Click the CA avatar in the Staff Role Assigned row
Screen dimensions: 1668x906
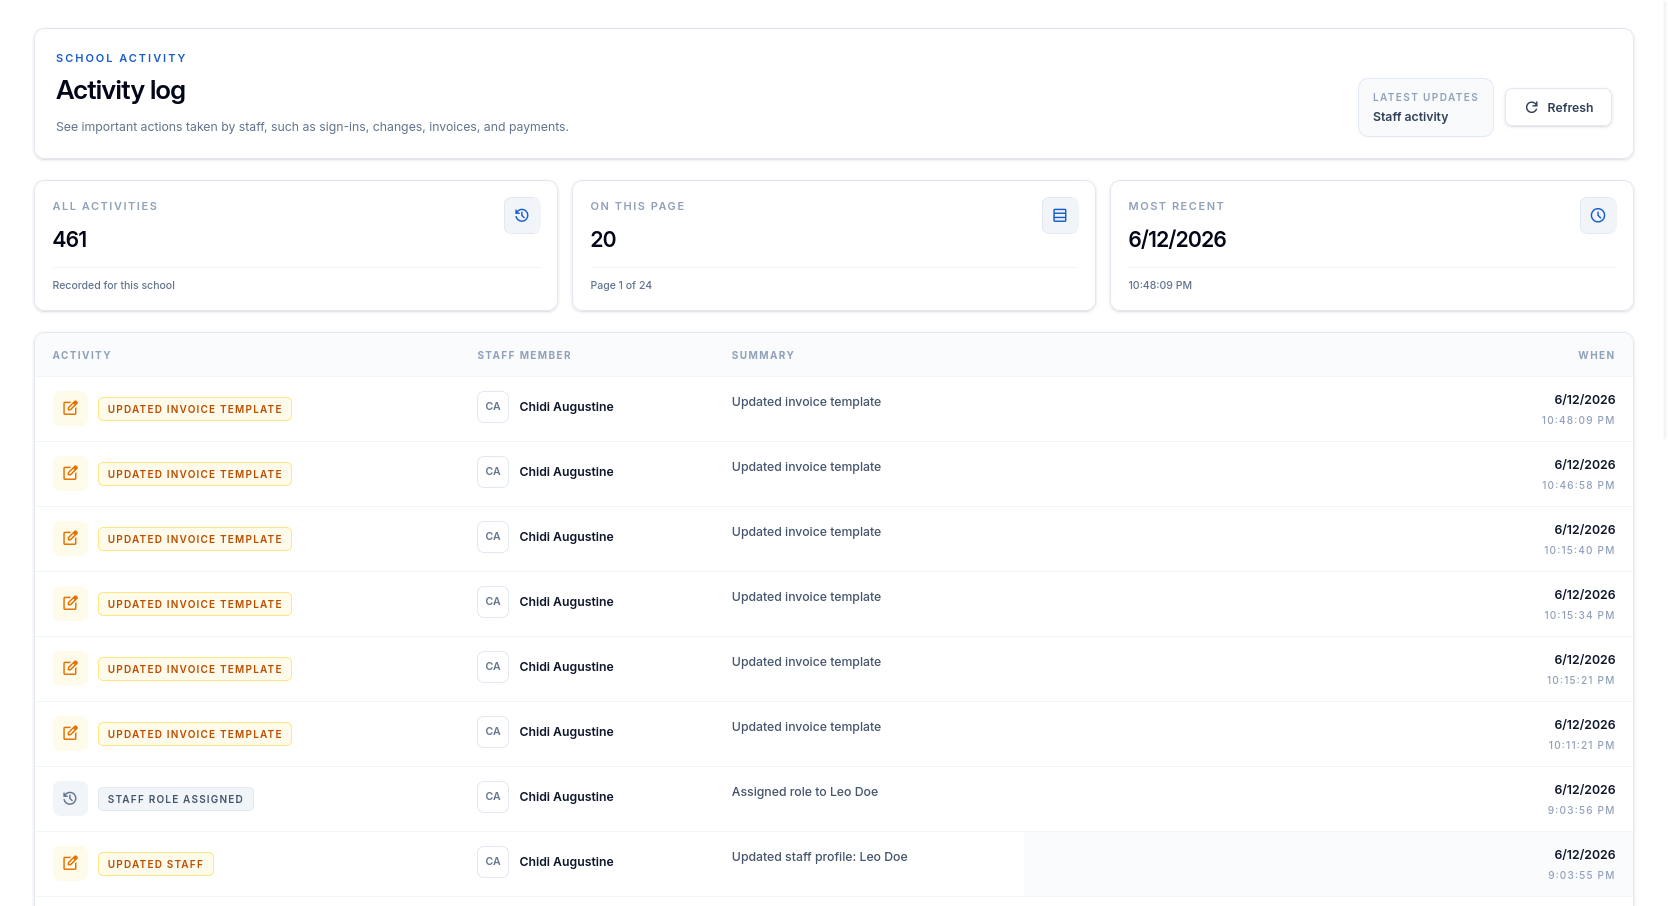[493, 797]
